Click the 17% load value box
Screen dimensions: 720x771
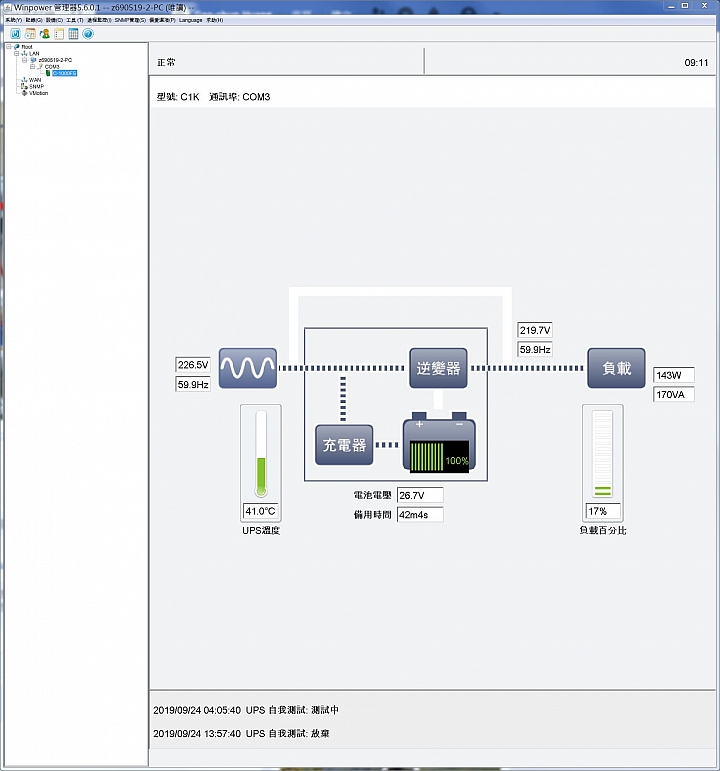click(x=602, y=511)
